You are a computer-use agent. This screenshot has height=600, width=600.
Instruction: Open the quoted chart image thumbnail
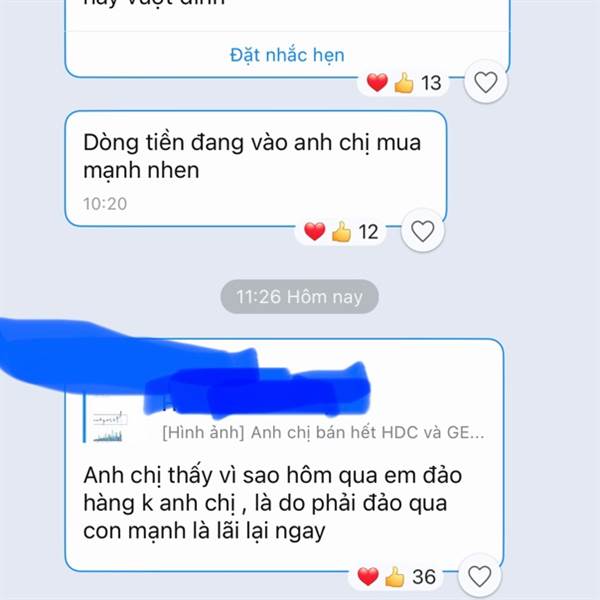(x=109, y=426)
